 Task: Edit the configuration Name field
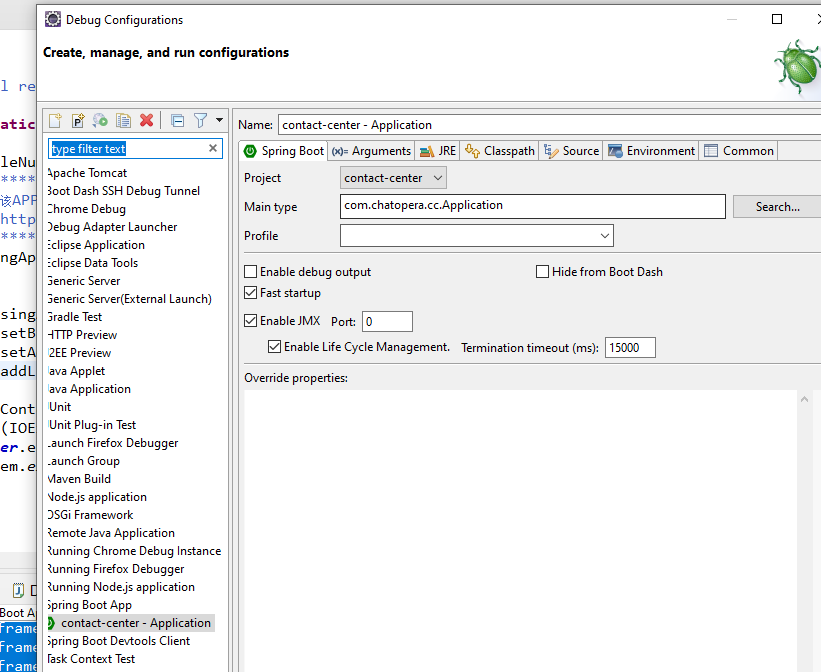pyautogui.click(x=550, y=125)
